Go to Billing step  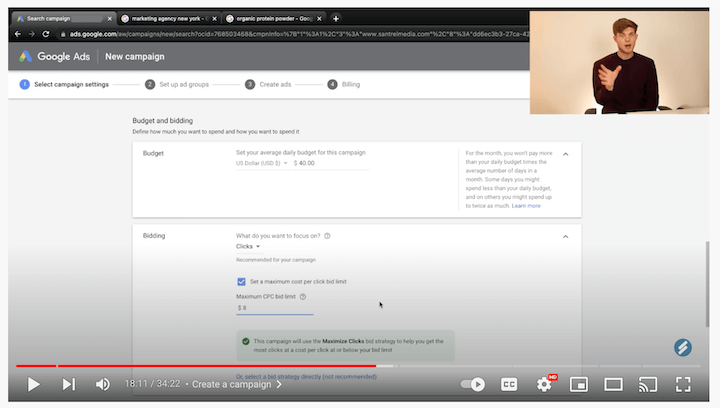click(343, 84)
